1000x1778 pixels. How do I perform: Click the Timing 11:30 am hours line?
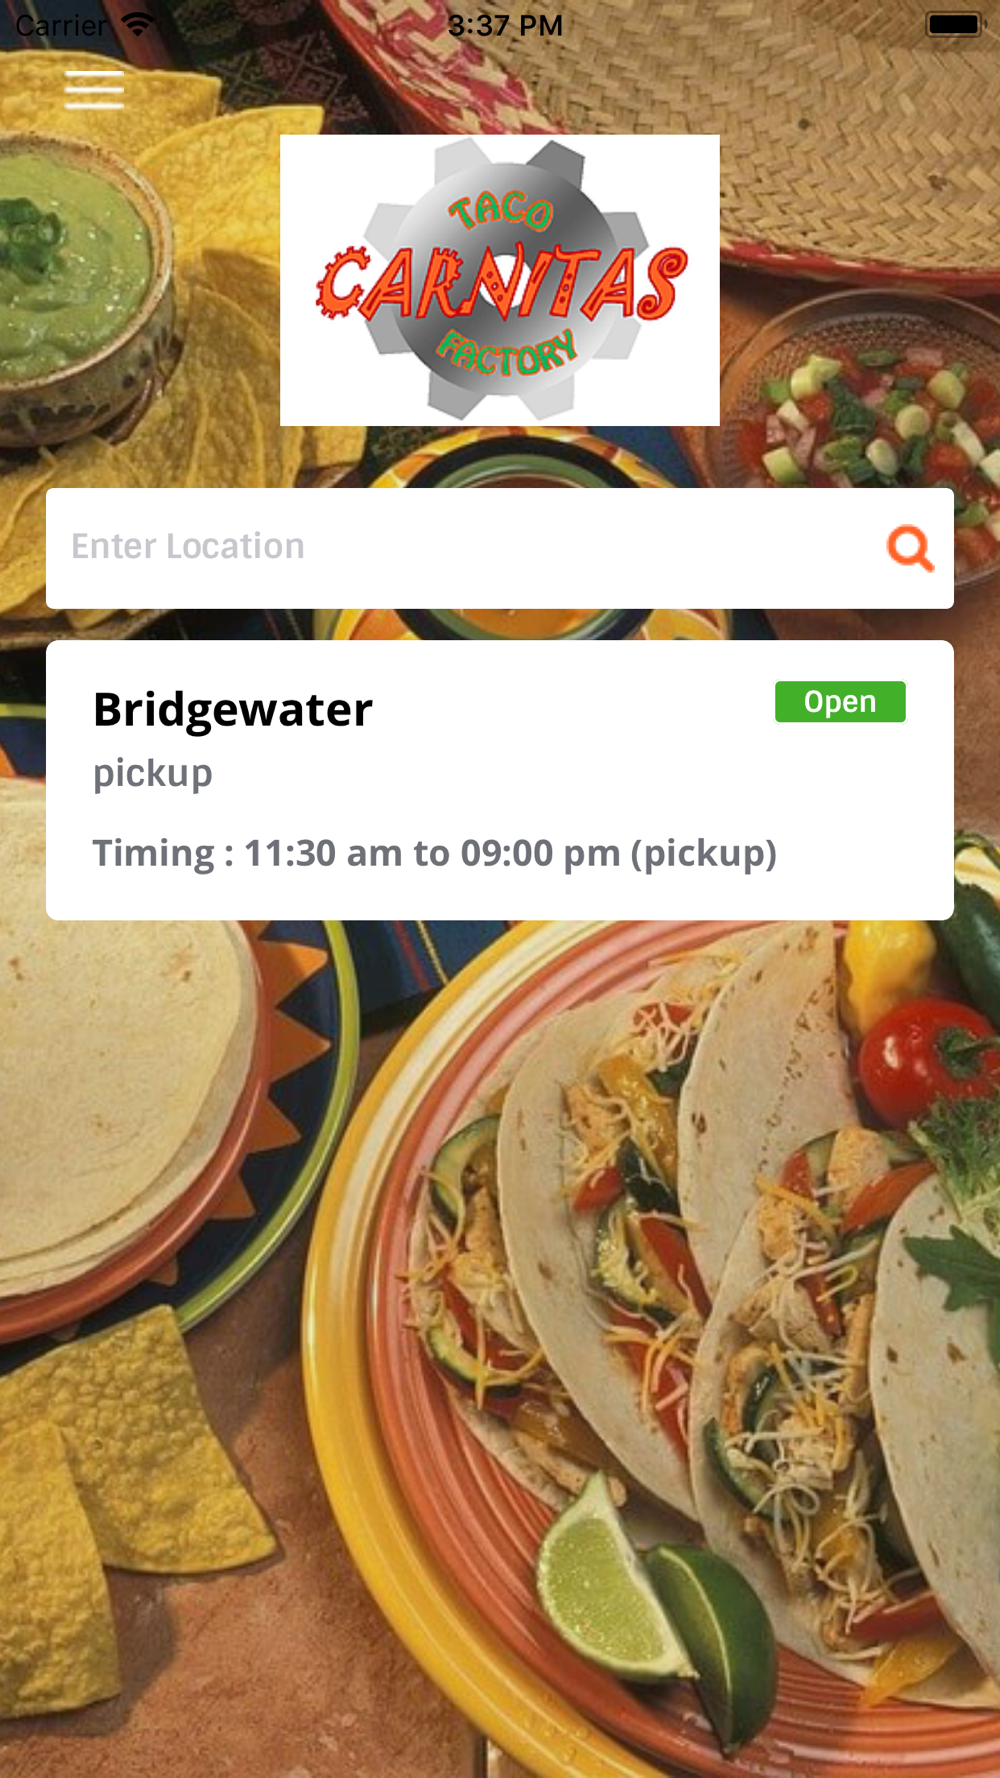[435, 853]
